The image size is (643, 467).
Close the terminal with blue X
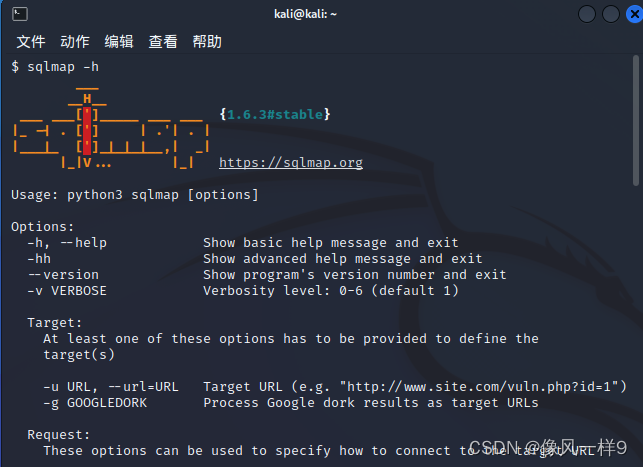(x=634, y=14)
